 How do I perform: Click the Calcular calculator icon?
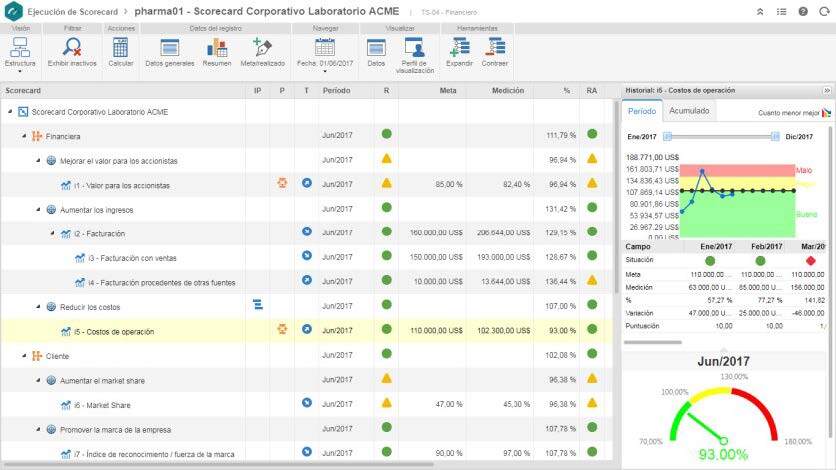(x=121, y=47)
